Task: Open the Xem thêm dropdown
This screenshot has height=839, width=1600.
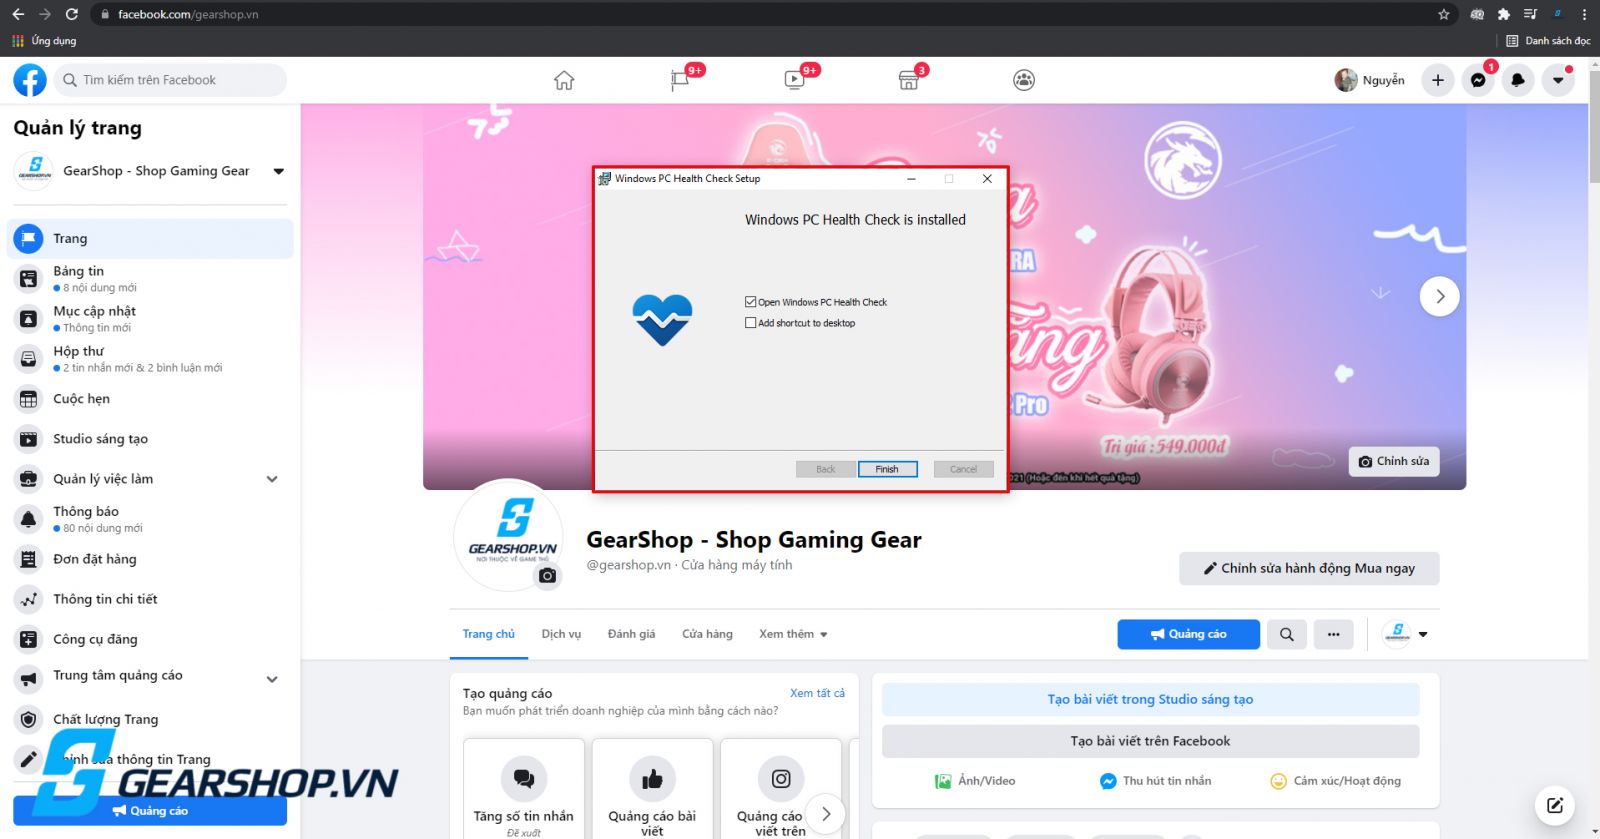Action: 793,634
